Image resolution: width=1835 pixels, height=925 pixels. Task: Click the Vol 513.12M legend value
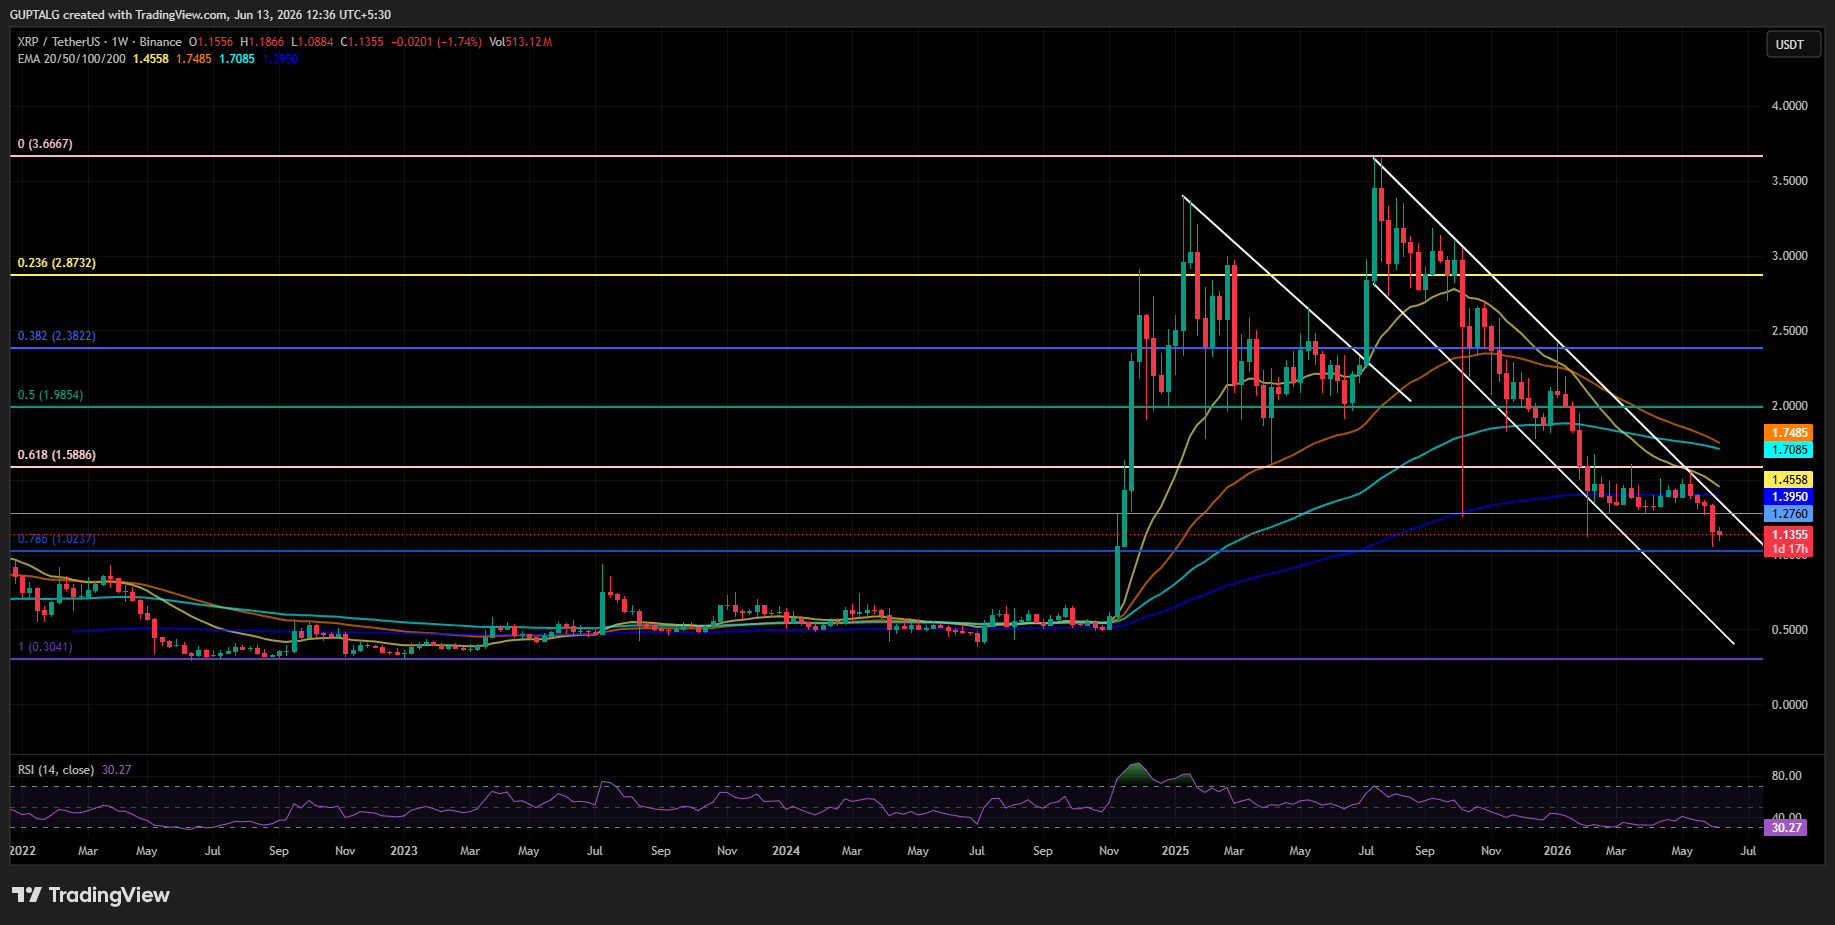click(x=520, y=42)
